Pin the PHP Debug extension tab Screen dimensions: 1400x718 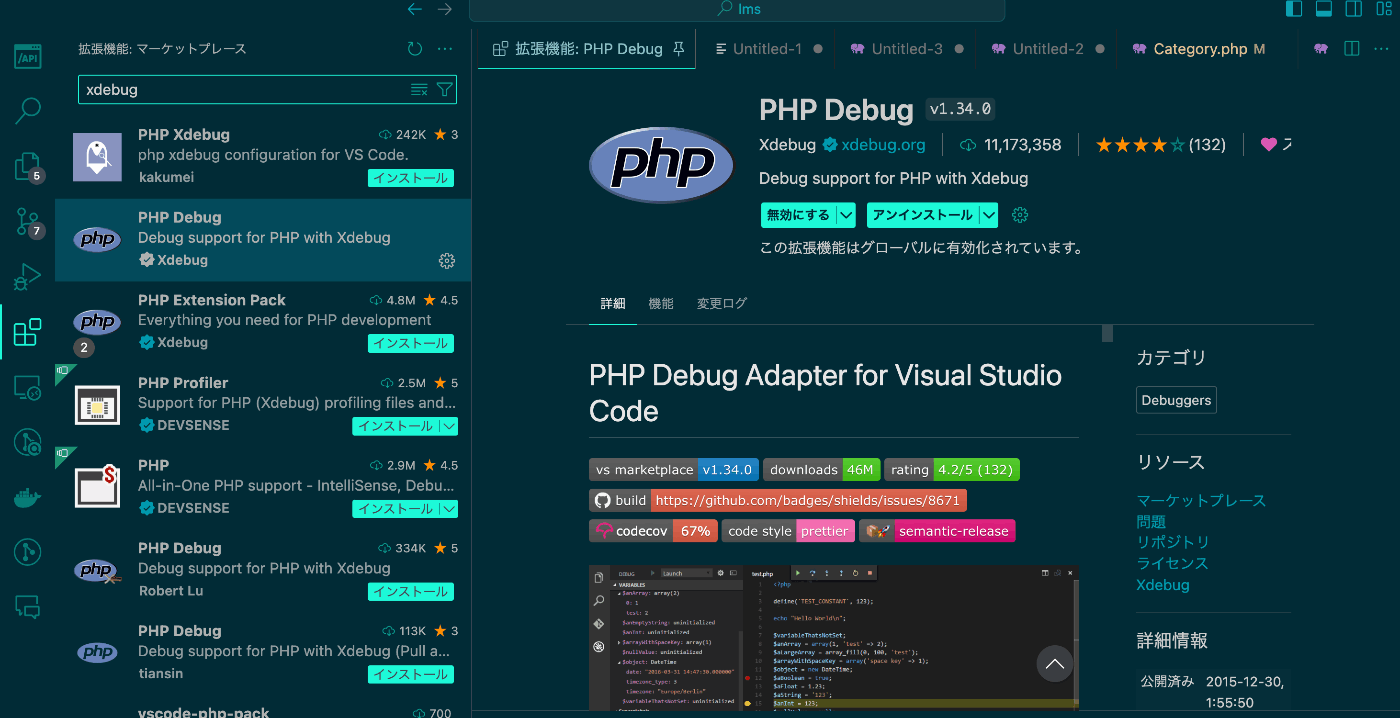679,48
